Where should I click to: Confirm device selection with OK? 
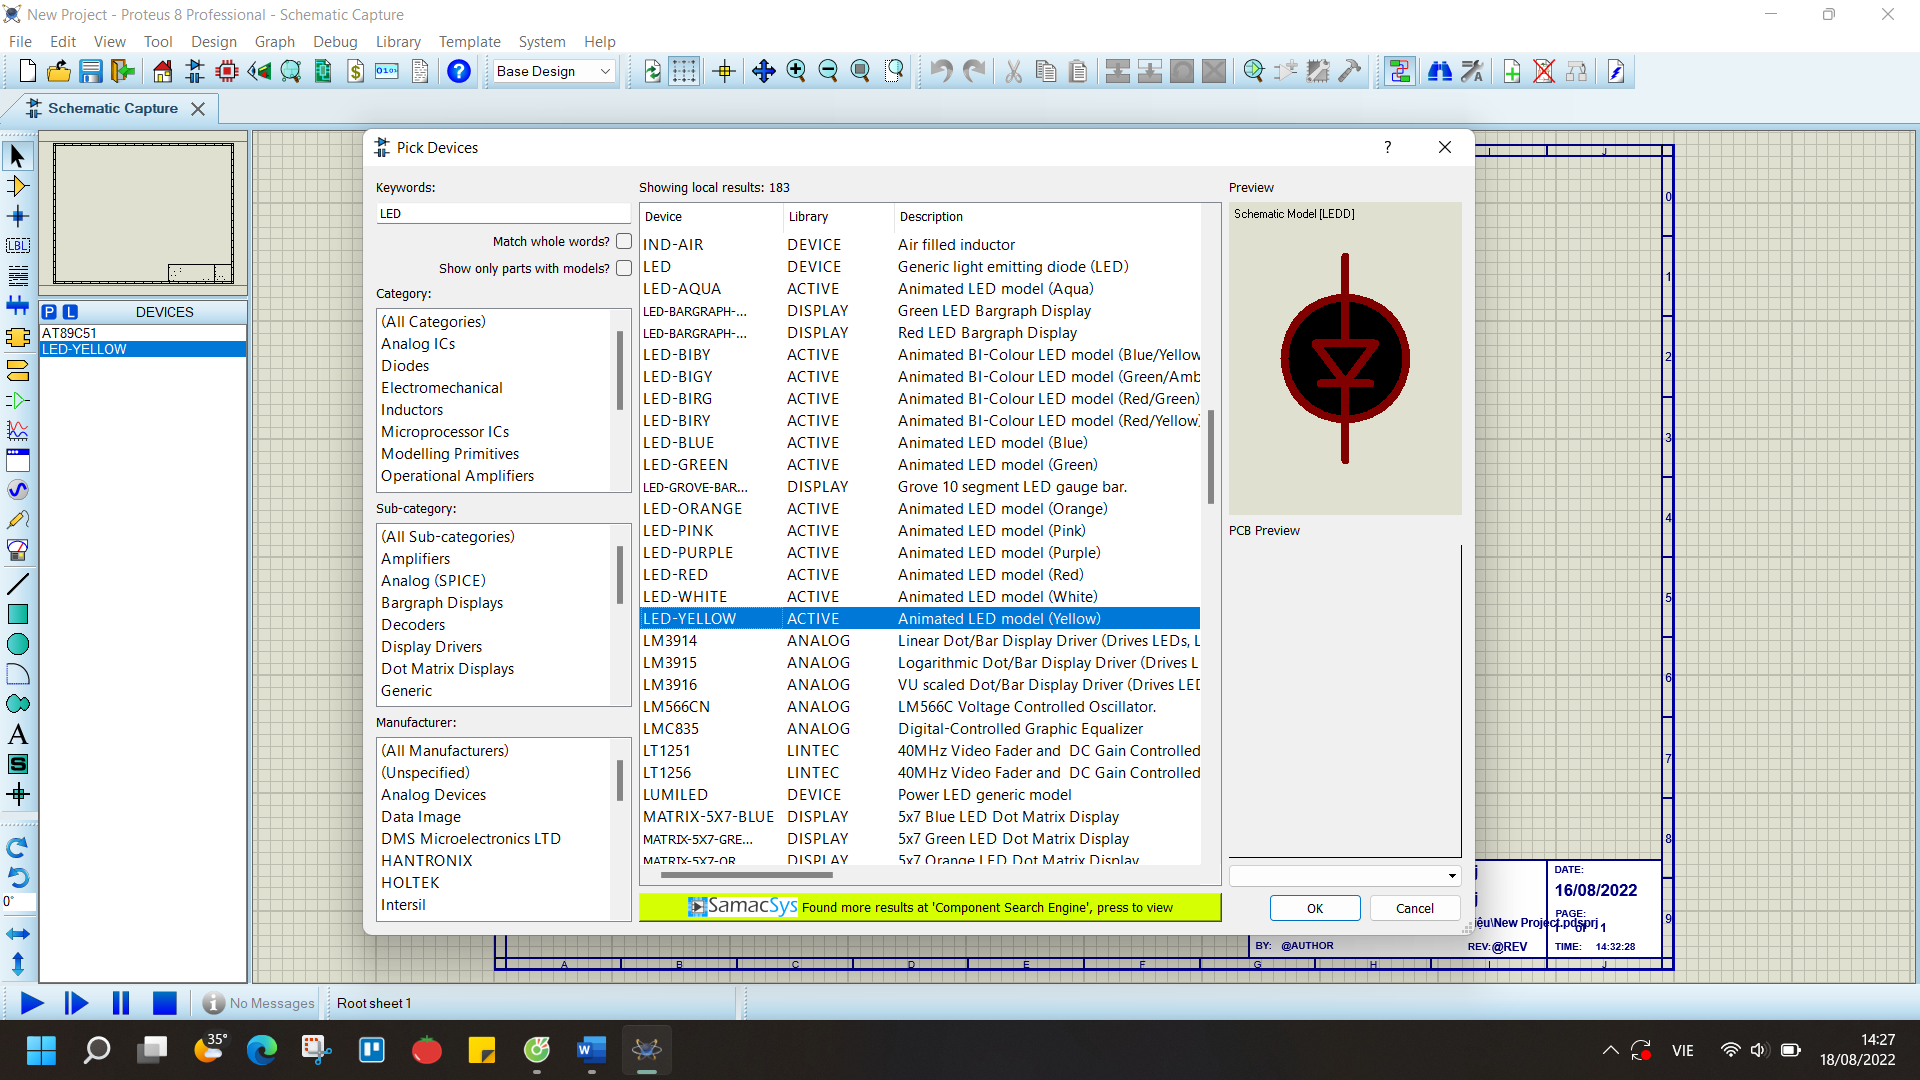[x=1314, y=908]
